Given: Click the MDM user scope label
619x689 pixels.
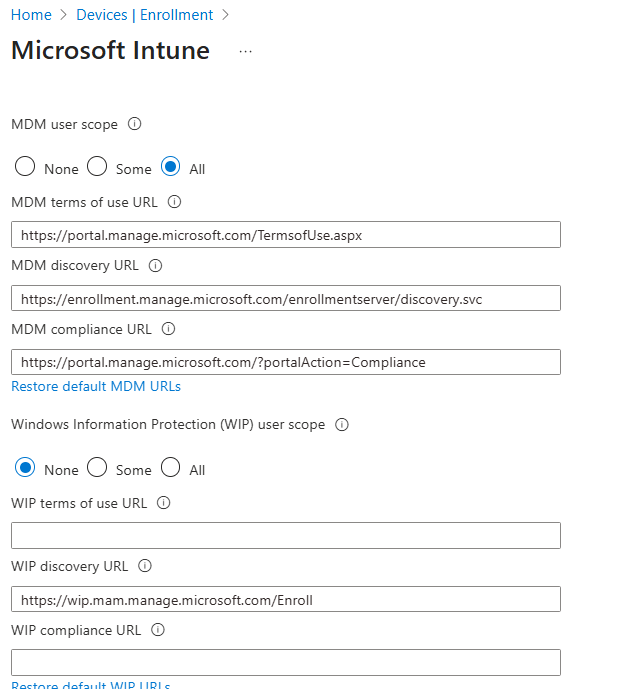Looking at the screenshot, I should [x=64, y=124].
